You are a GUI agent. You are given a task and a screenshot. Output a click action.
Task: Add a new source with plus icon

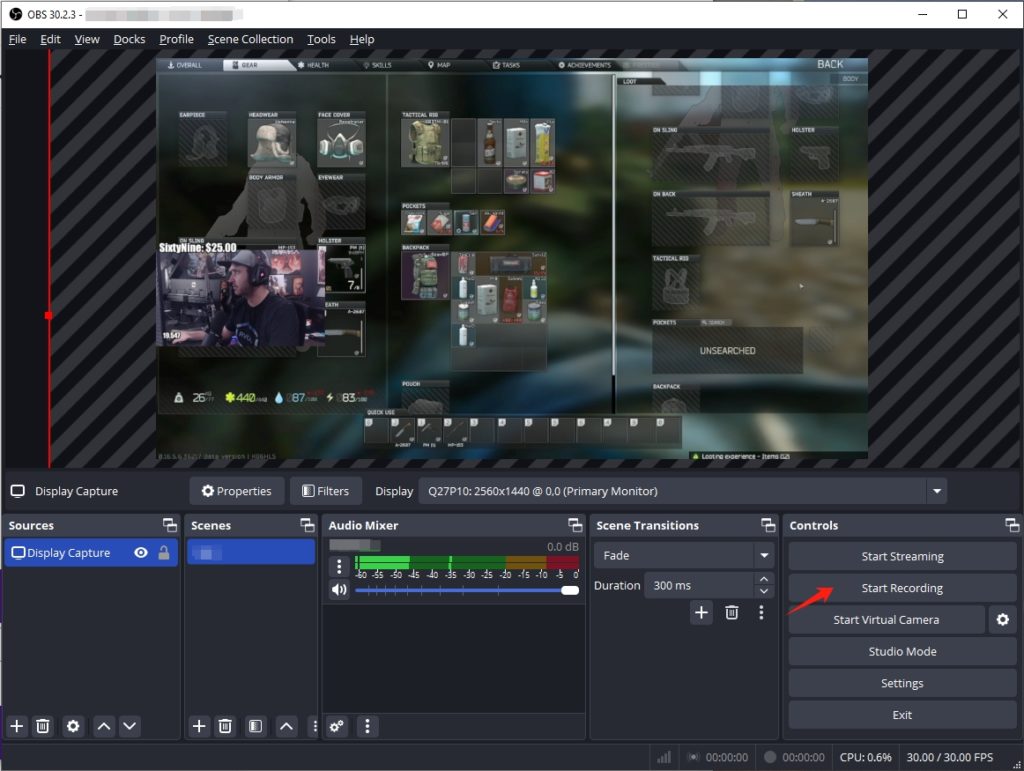17,726
